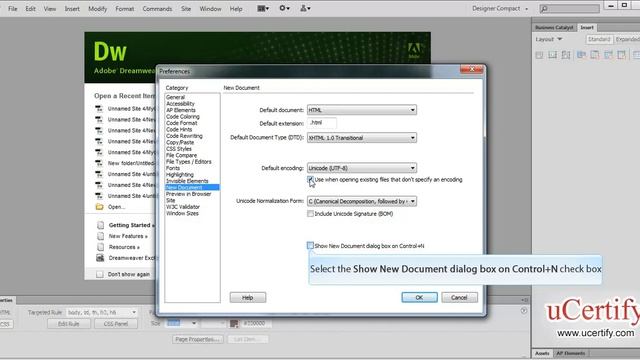Click the Default extension input field
Image resolution: width=640 pixels, height=360 pixels.
point(322,123)
